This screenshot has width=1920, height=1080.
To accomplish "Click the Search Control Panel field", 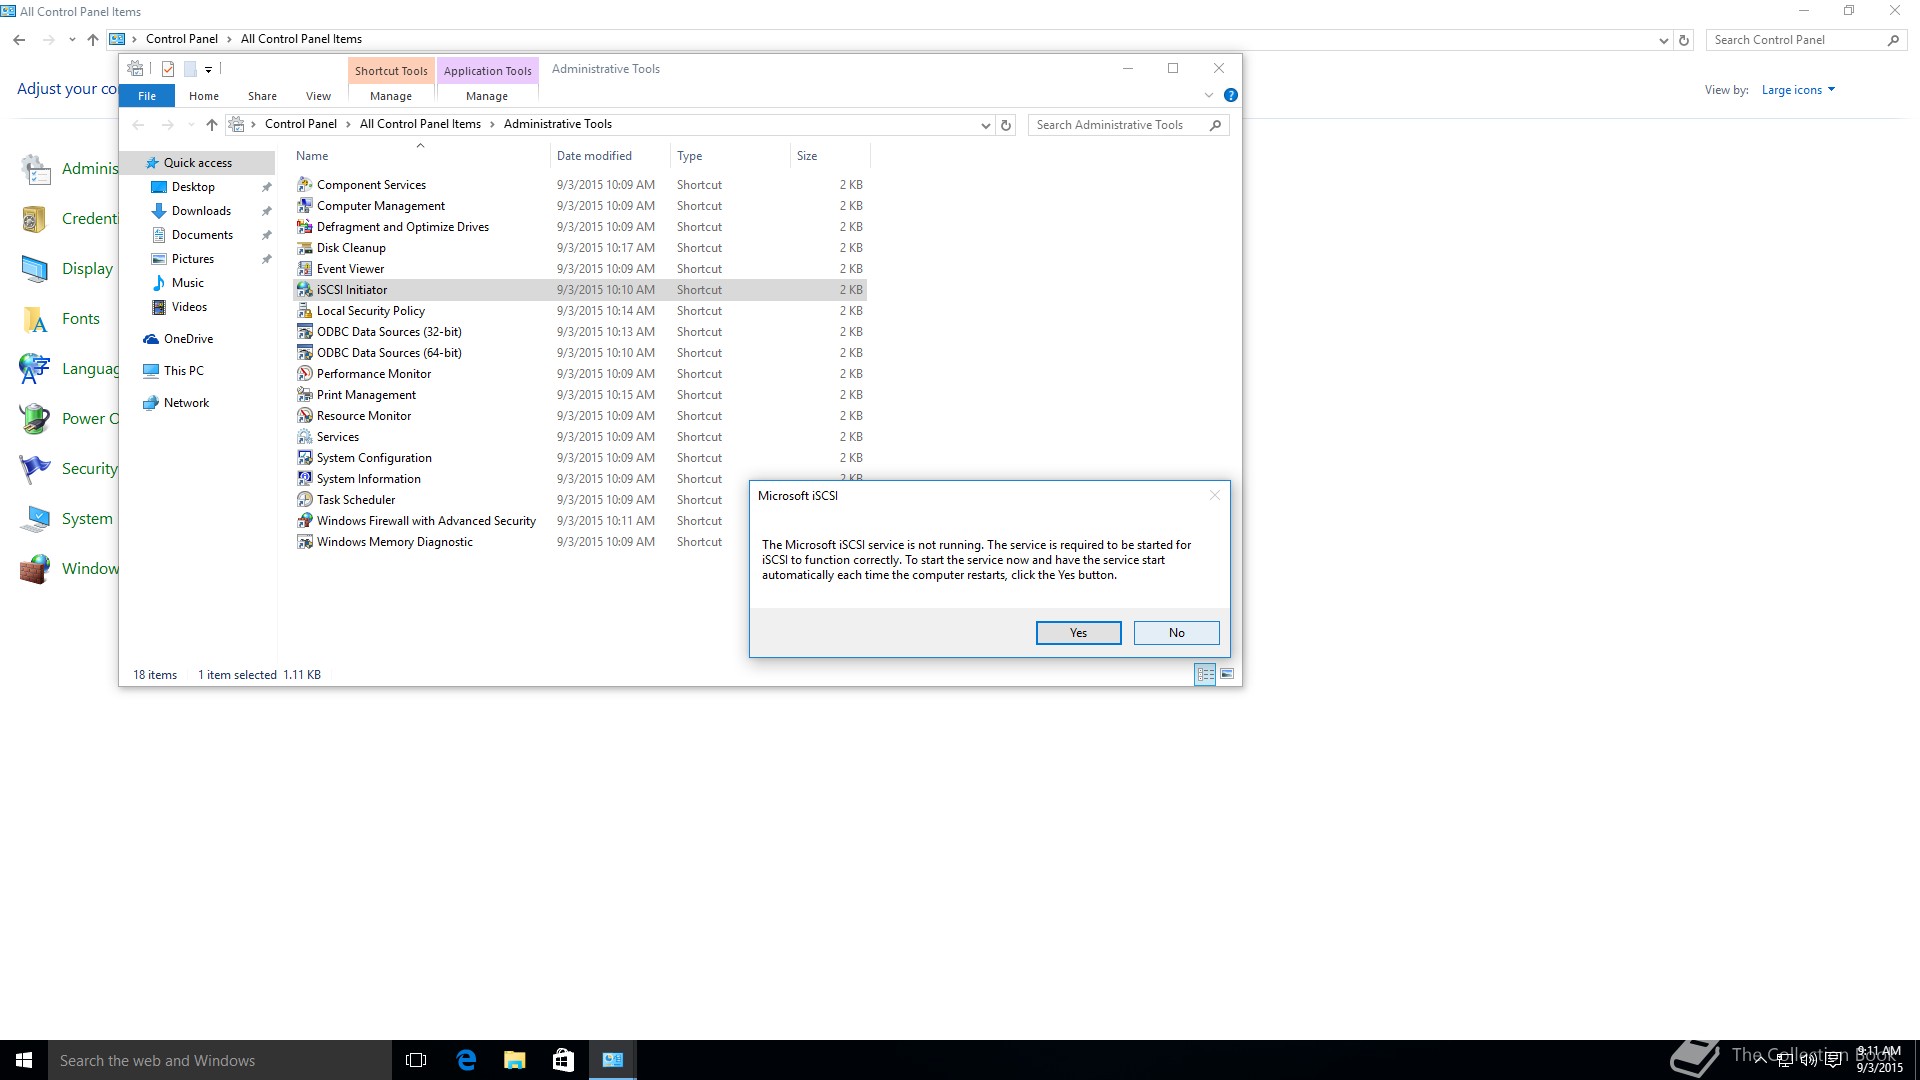I will [x=1806, y=40].
